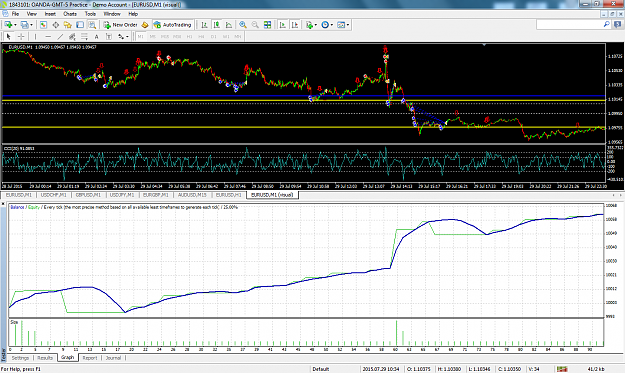Open the Templates icon
This screenshot has width=625, height=373.
click(x=341, y=25)
